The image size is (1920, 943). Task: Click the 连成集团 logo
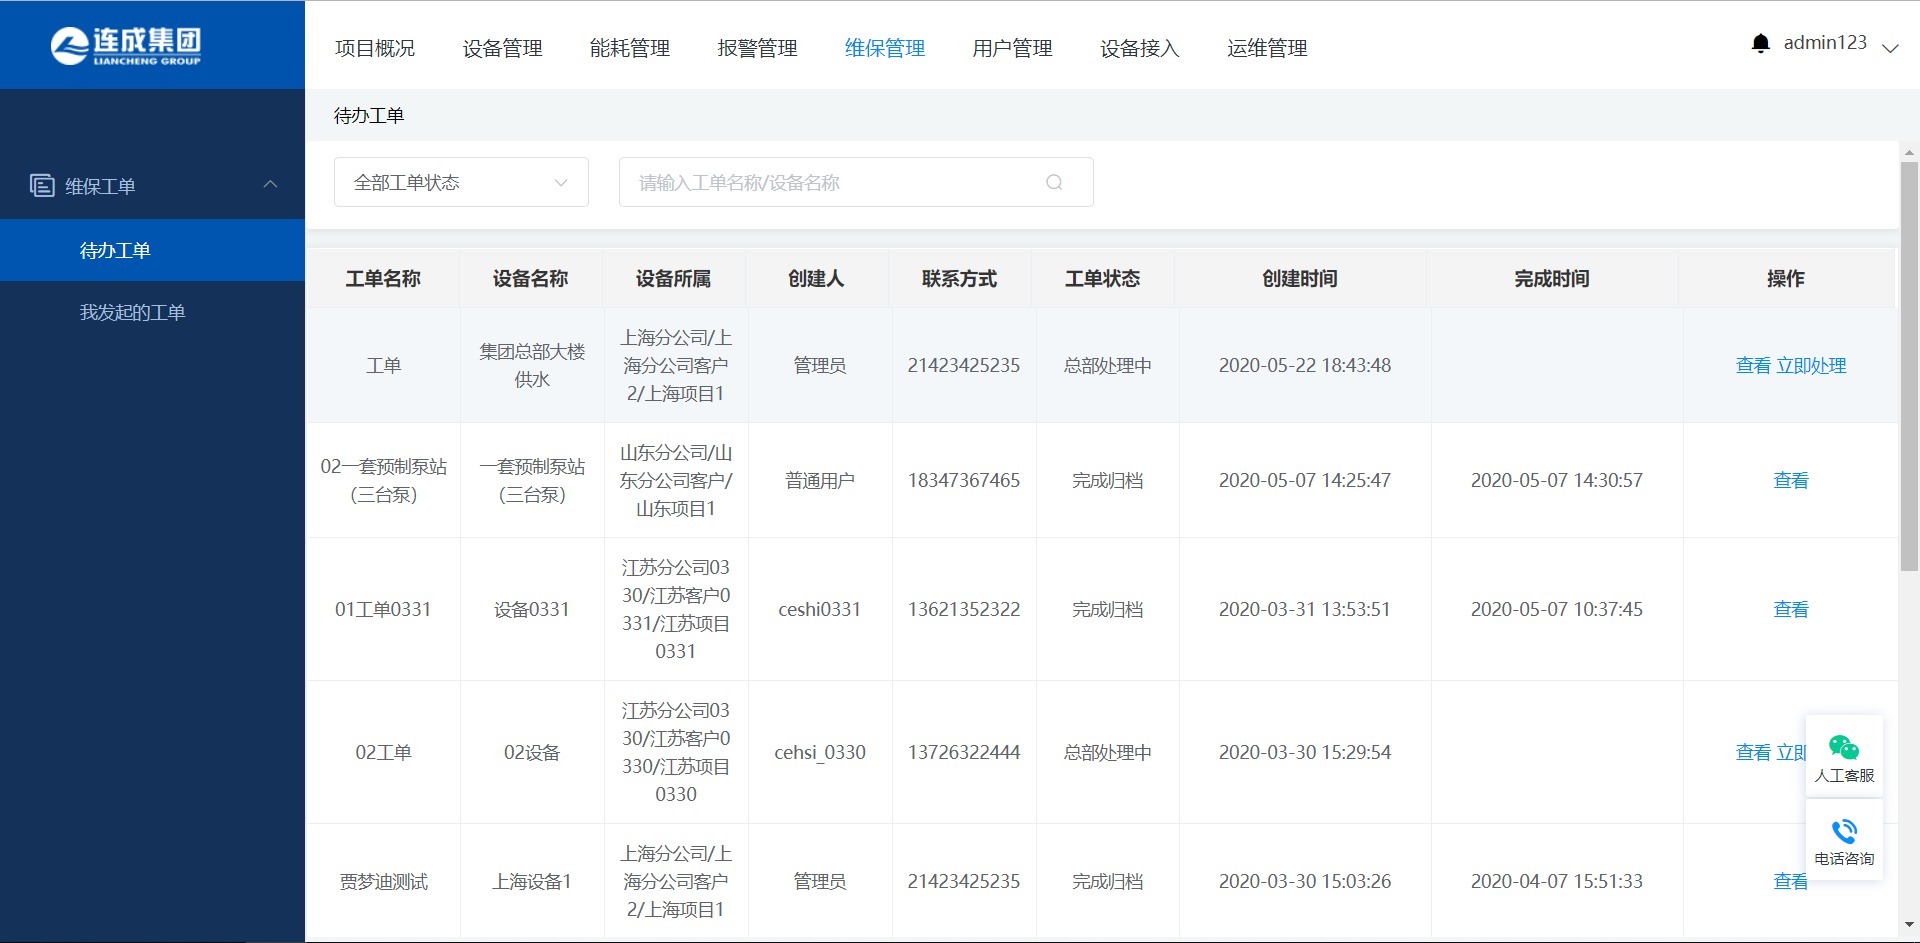coord(126,45)
